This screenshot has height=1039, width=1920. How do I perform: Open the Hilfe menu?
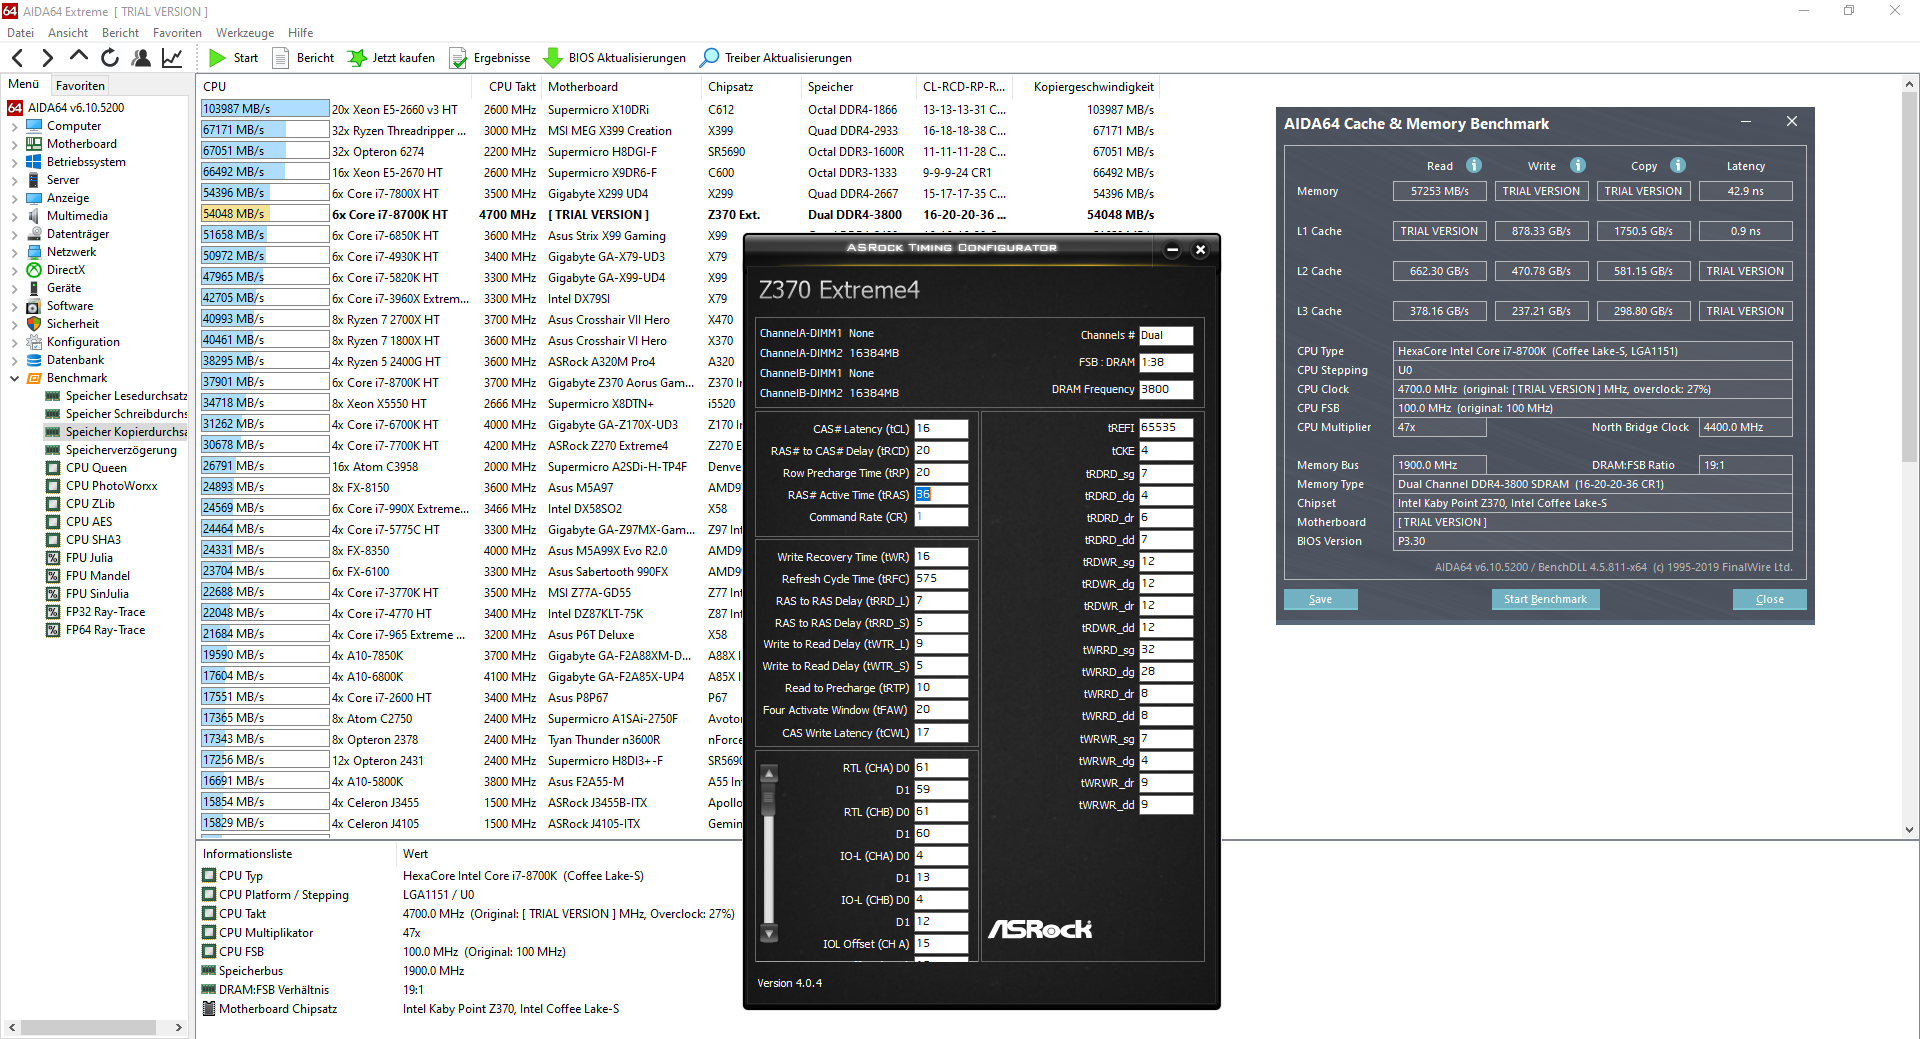pos(300,33)
